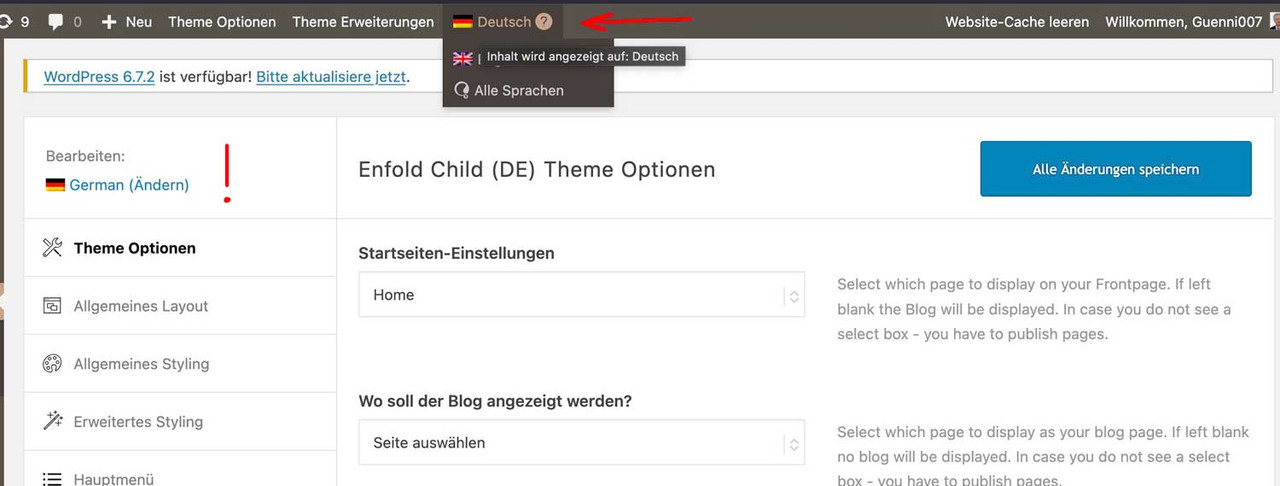Viewport: 1280px width, 486px height.
Task: Open the Theme Erweiterungen admin bar menu
Action: tap(363, 21)
